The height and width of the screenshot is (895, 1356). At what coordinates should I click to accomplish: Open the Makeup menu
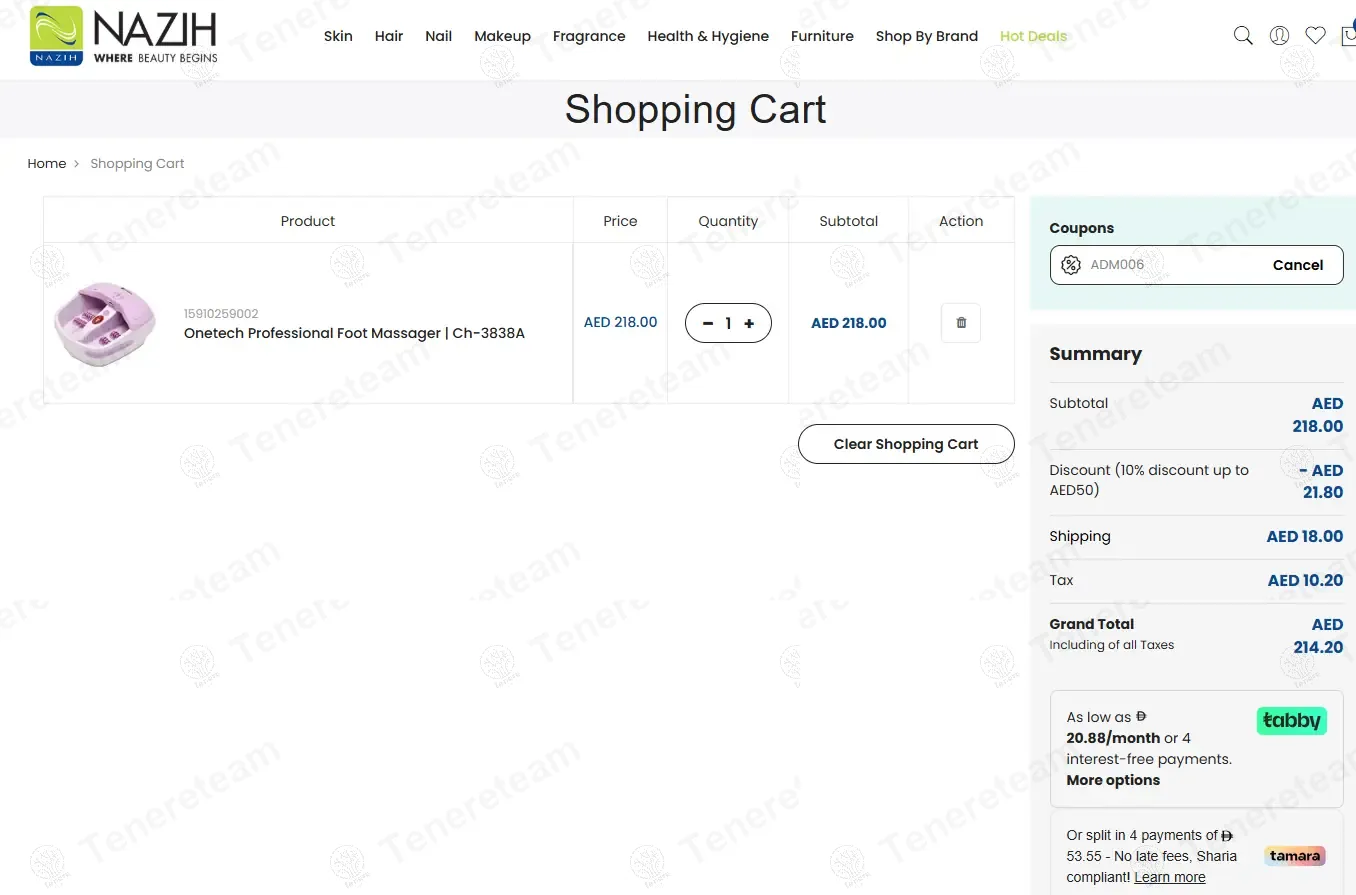[503, 36]
